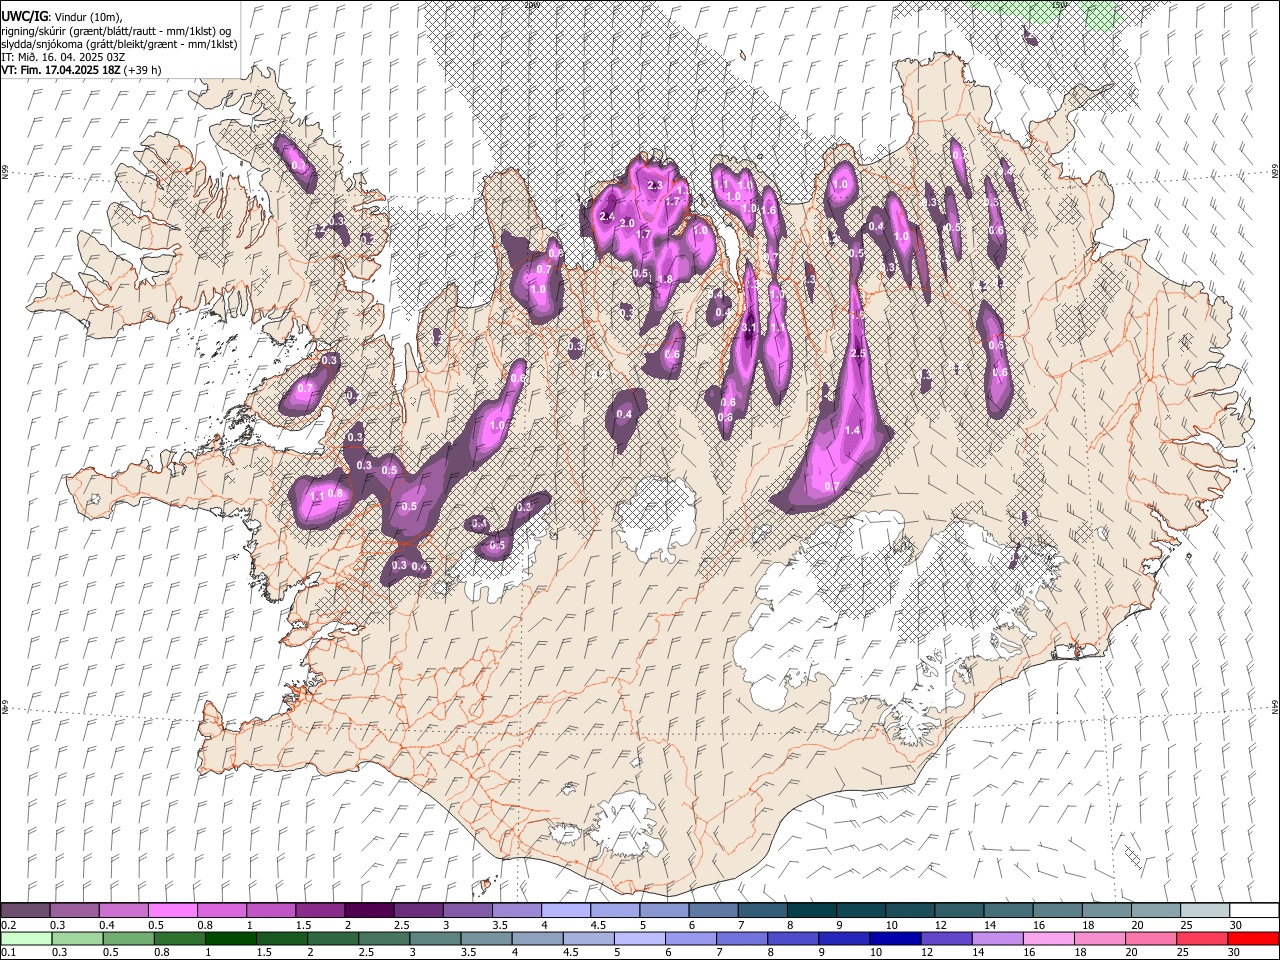
Task: Click the '2.5' value inside the map's purple band
Action: point(857,354)
